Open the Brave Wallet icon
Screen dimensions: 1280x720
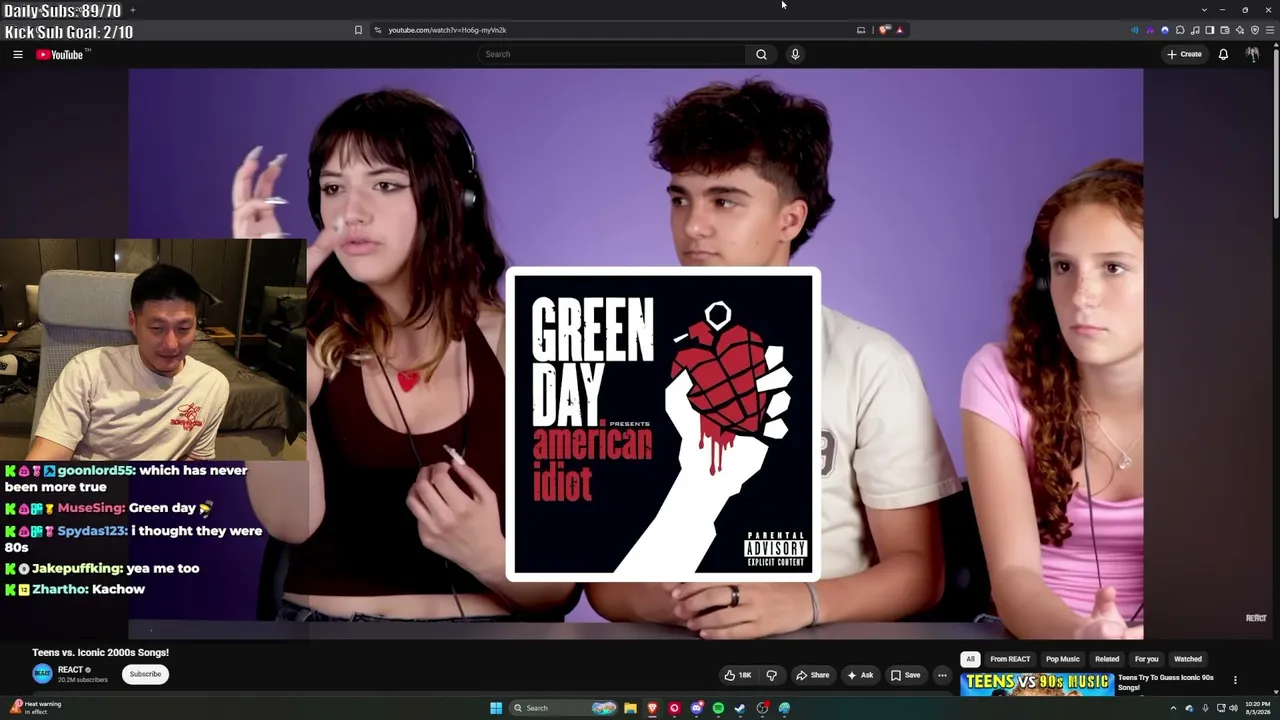click(1224, 30)
